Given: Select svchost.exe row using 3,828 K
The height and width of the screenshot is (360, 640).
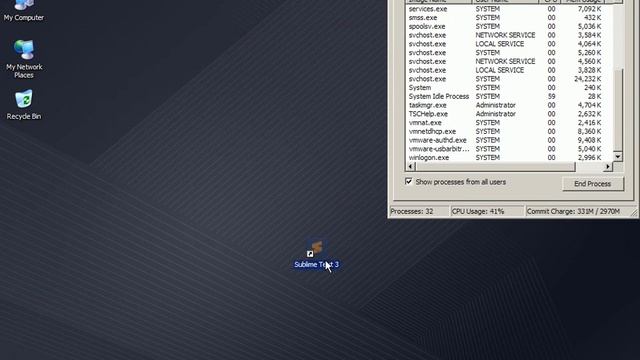Looking at the screenshot, I should click(x=509, y=70).
